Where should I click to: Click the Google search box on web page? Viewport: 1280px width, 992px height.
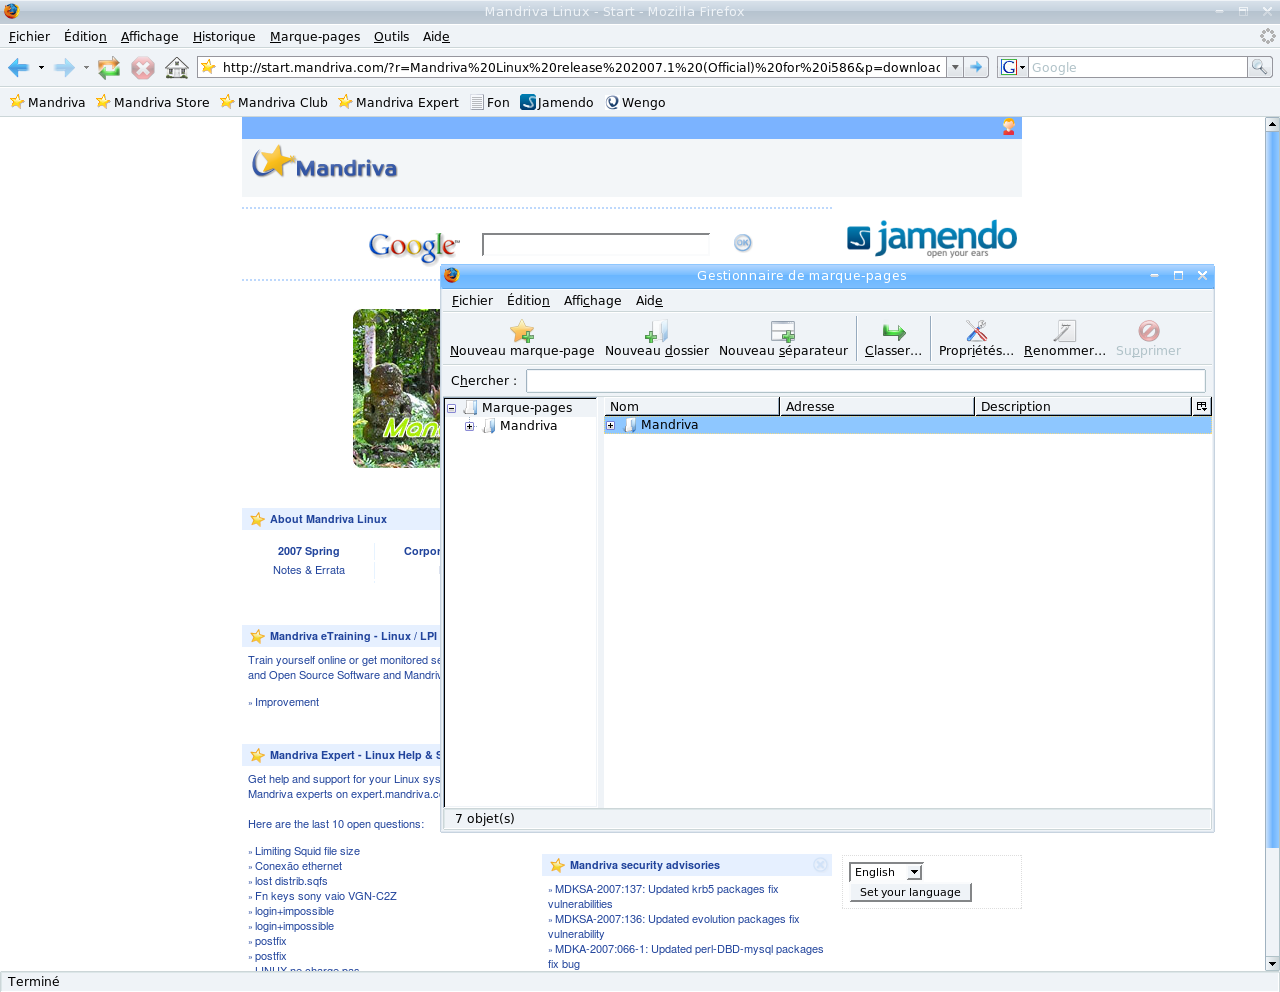click(x=596, y=244)
